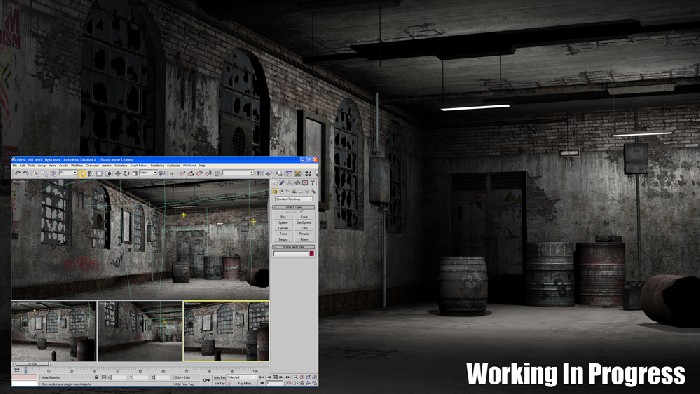Activate the Select and Rotate tool
Image resolution: width=700 pixels, height=394 pixels.
point(126,173)
